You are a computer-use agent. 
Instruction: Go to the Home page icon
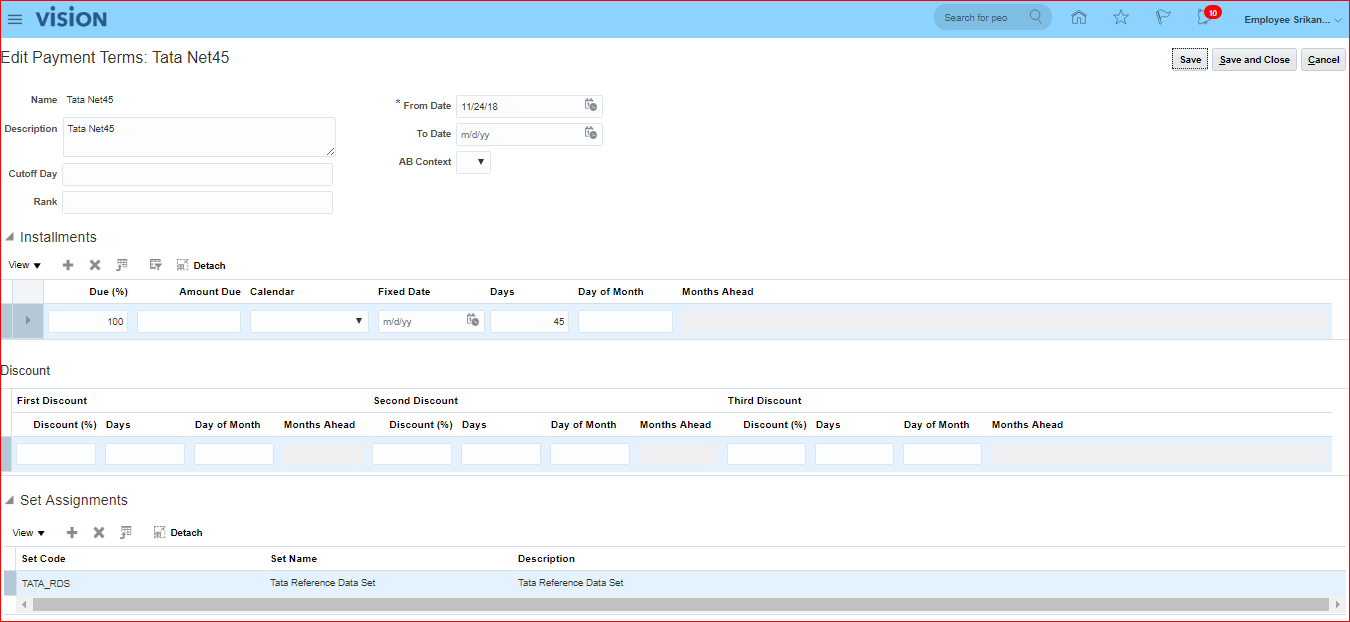[1078, 18]
